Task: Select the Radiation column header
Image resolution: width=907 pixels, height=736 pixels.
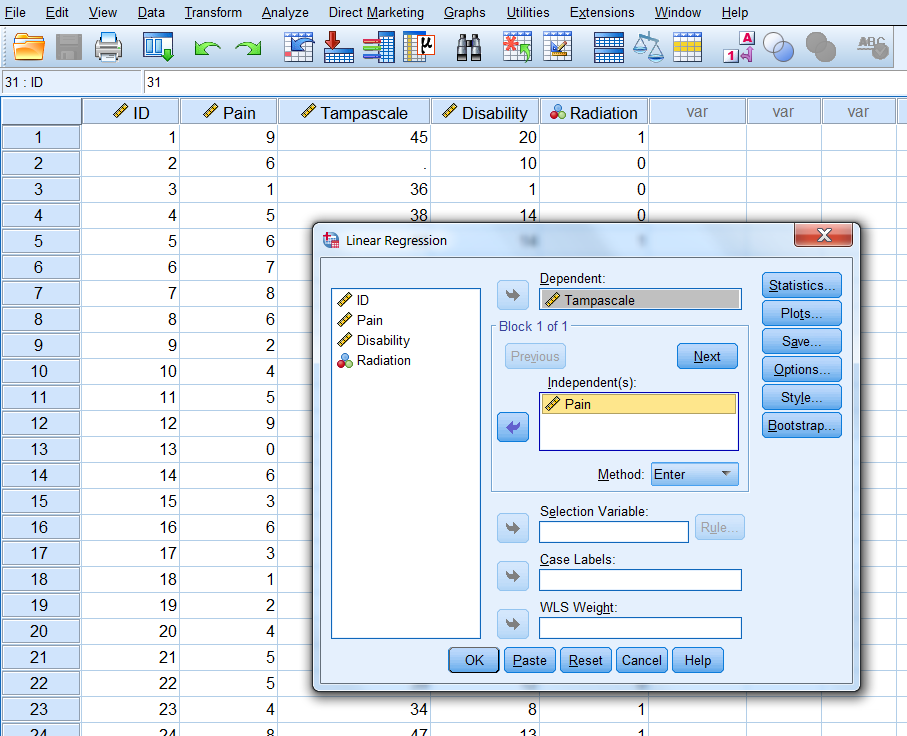Action: coord(594,112)
